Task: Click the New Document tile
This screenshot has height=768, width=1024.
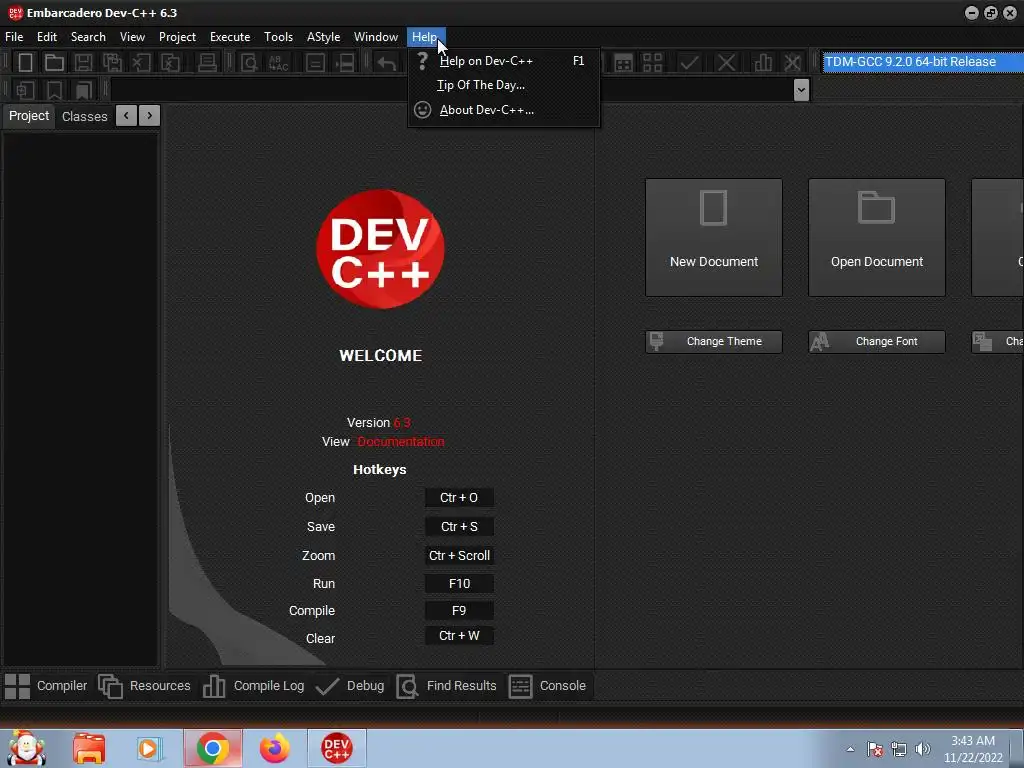Action: [x=714, y=238]
